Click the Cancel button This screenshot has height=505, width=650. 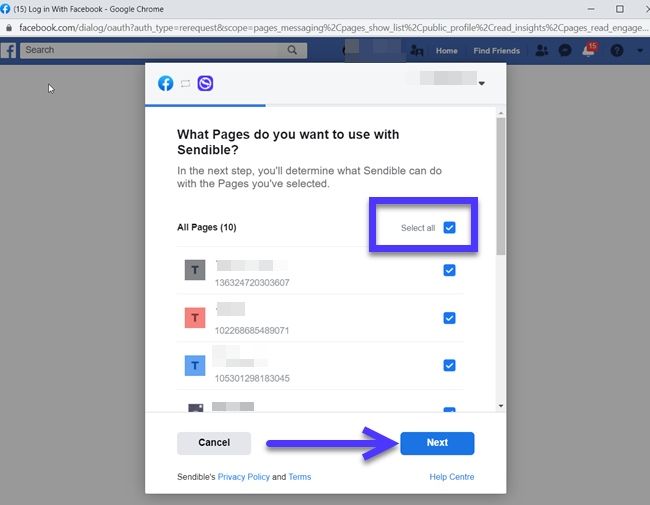[214, 443]
